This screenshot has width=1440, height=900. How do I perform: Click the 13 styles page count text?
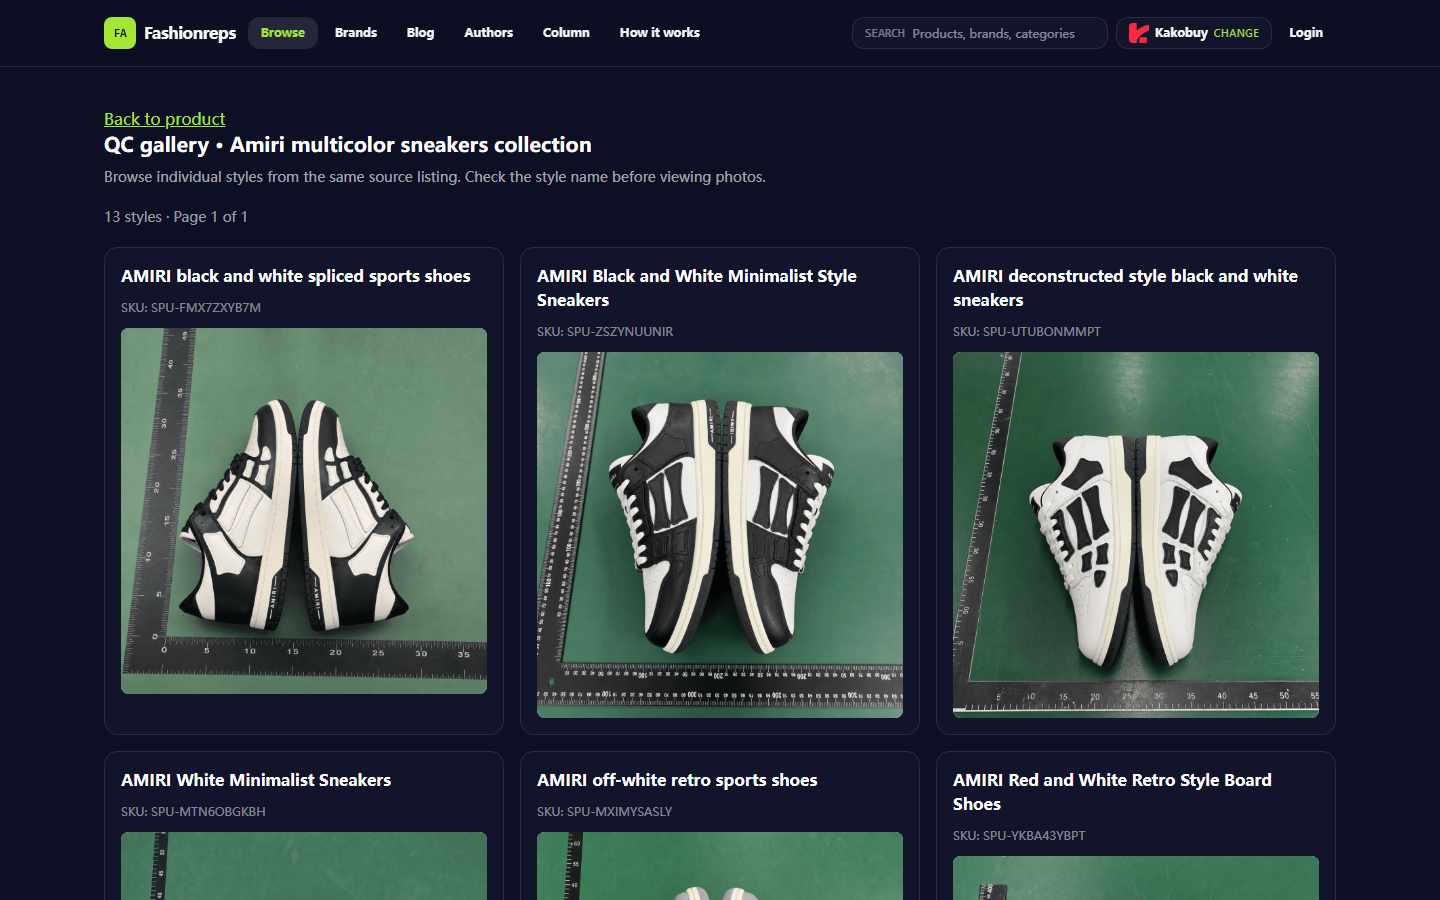tap(176, 217)
